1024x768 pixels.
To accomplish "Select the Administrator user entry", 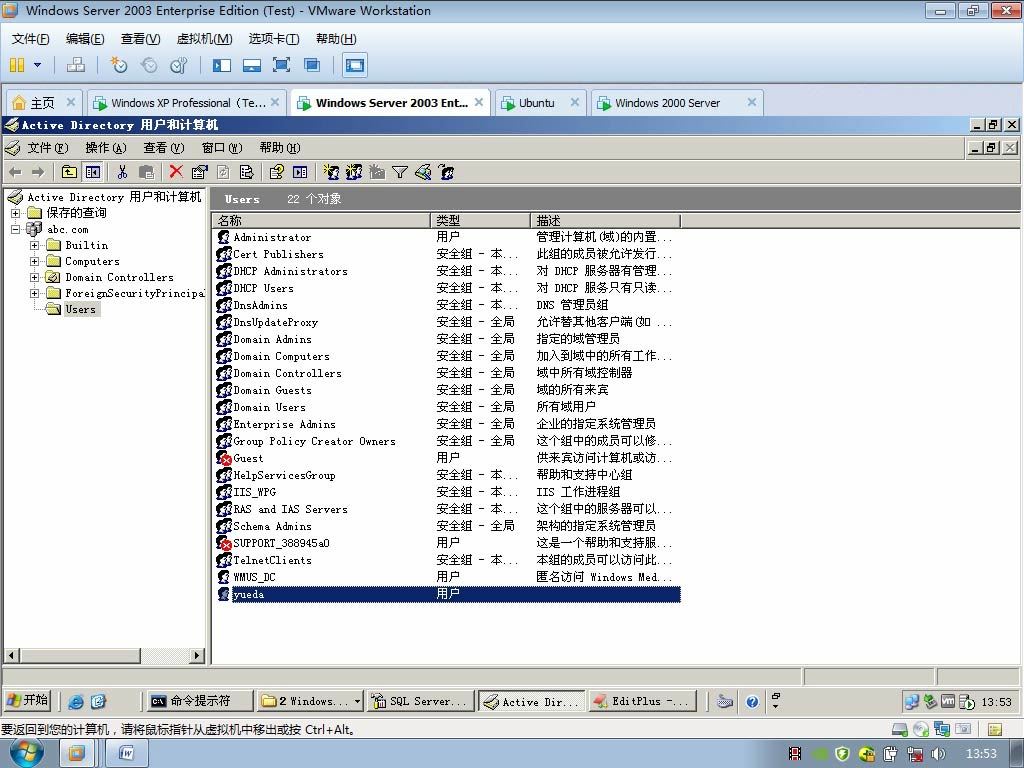I will tap(272, 238).
